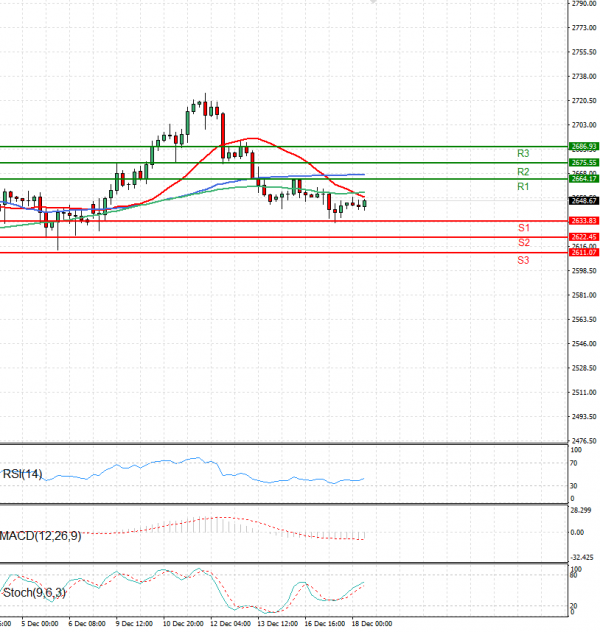600x632 pixels.
Task: Select the S2 support label
Action: tap(523, 243)
